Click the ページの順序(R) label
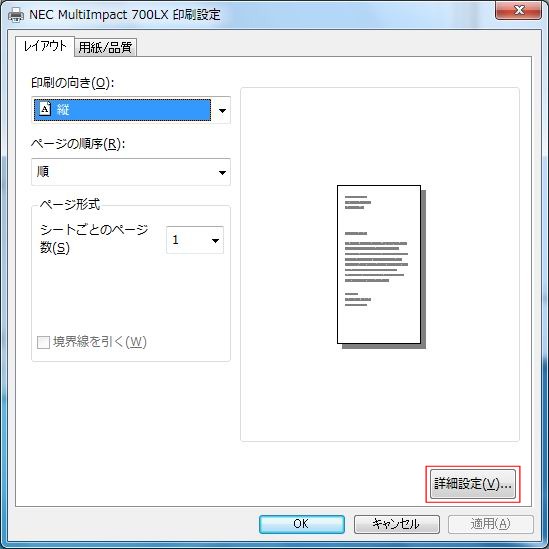 pos(78,144)
